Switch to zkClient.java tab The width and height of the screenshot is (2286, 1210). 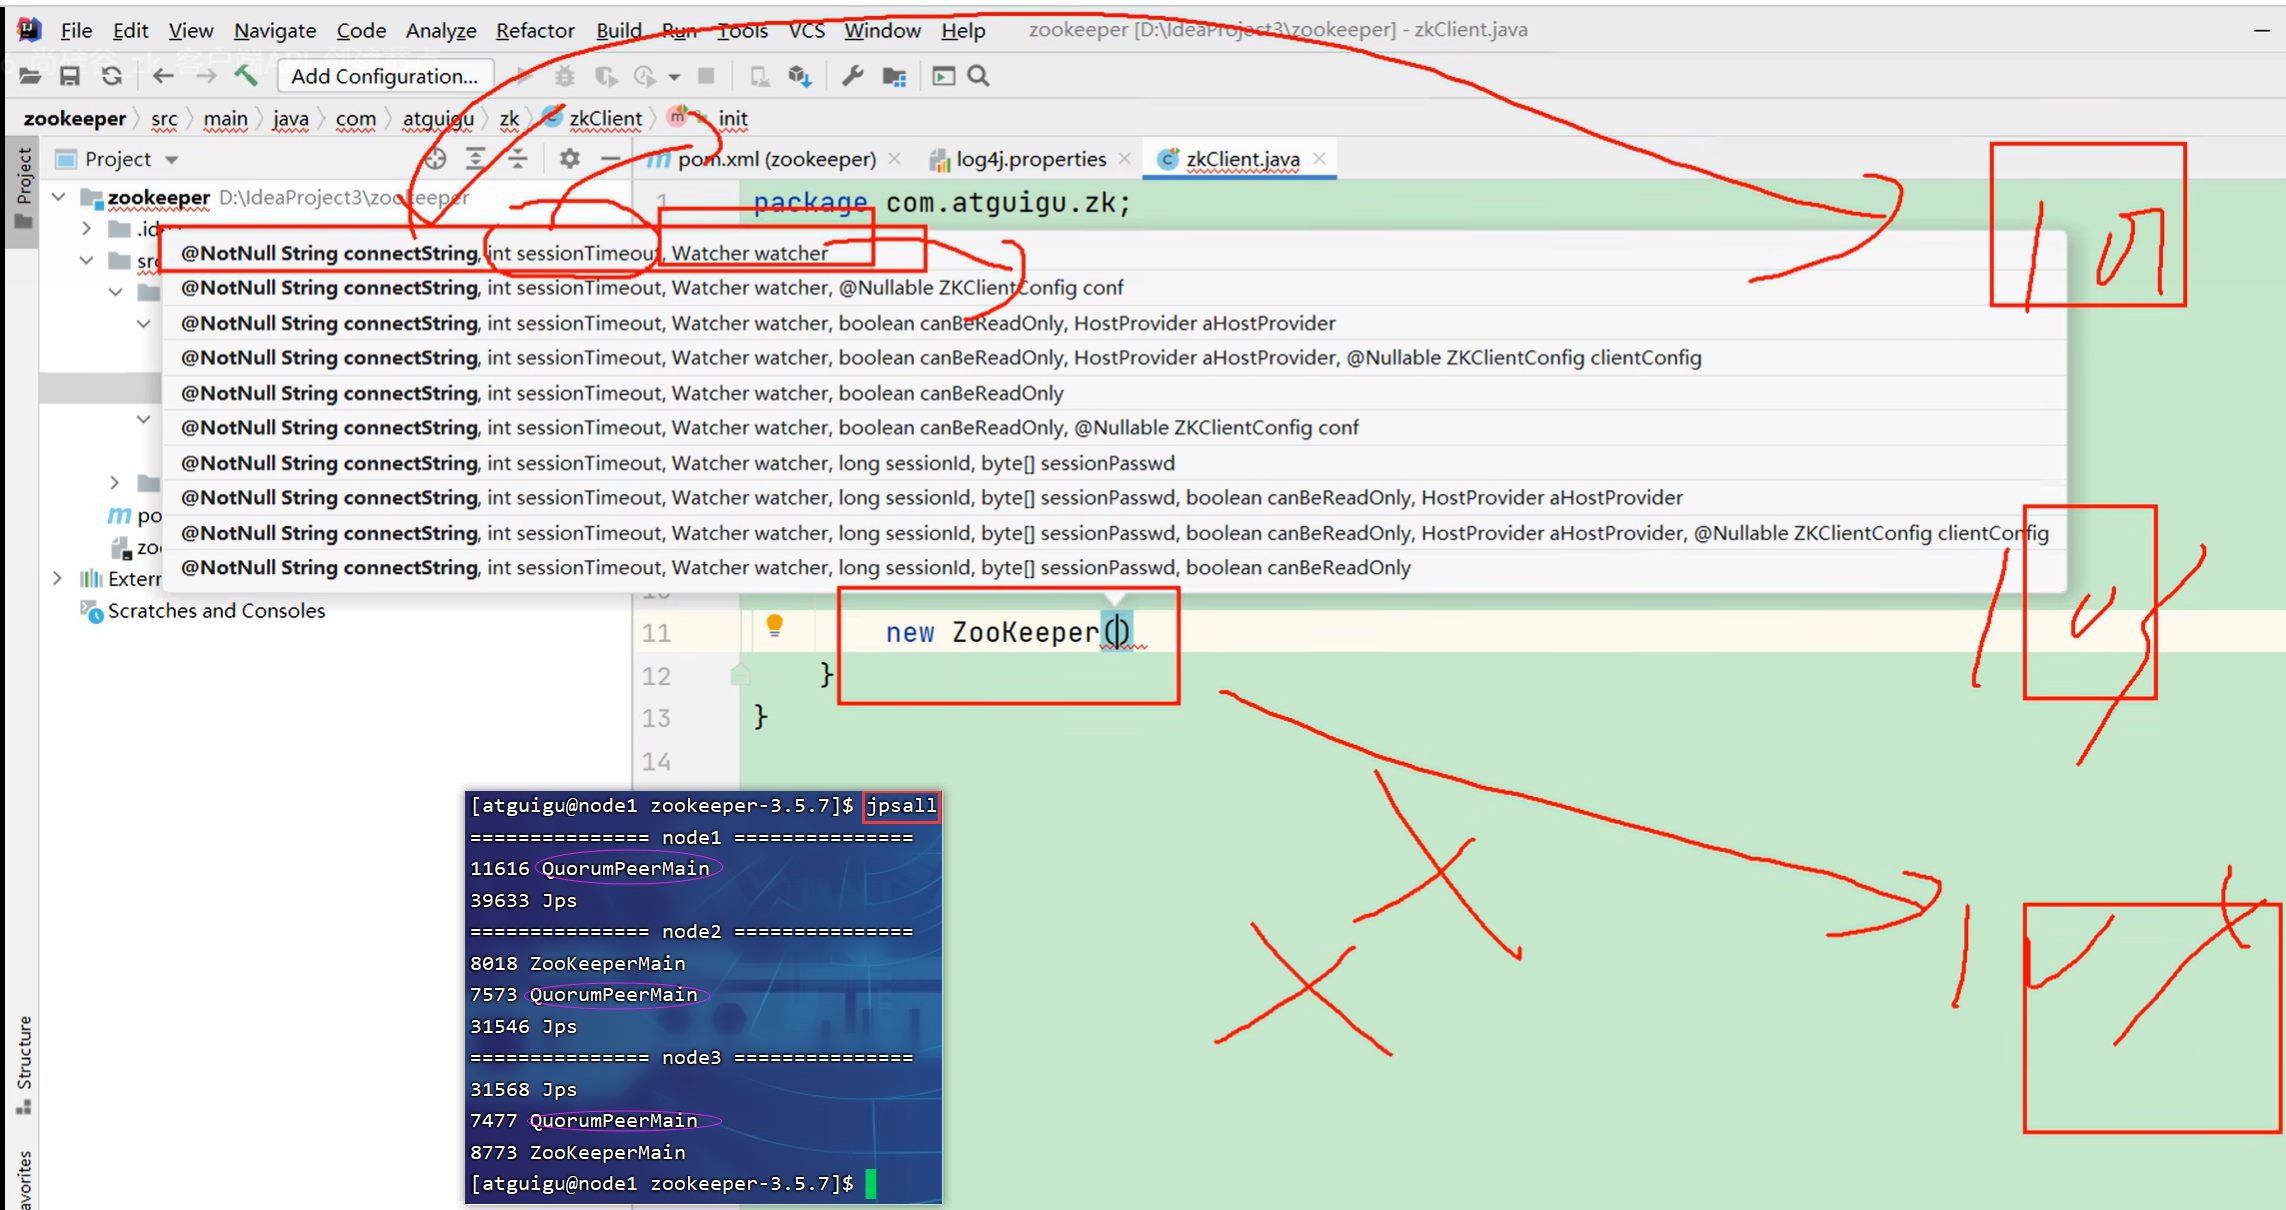tap(1242, 159)
